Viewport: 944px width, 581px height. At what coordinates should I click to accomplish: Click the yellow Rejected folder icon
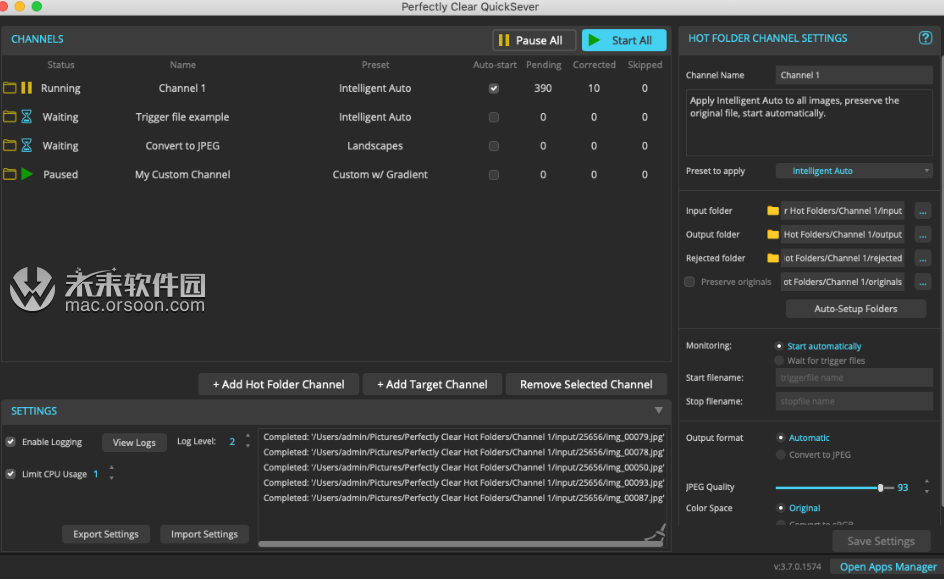coord(773,258)
